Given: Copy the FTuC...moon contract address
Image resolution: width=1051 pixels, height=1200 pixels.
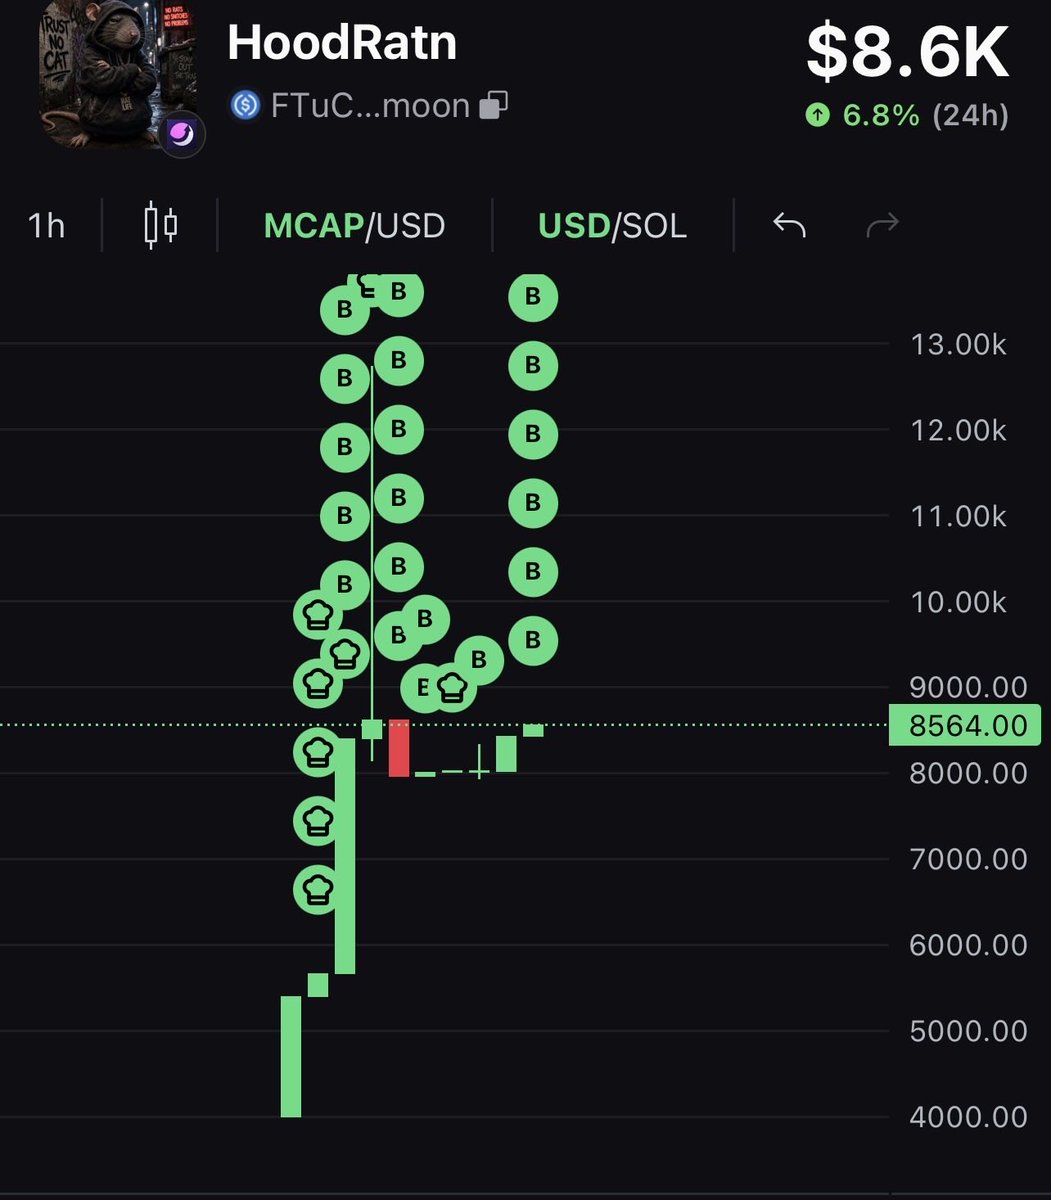Looking at the screenshot, I should 494,105.
